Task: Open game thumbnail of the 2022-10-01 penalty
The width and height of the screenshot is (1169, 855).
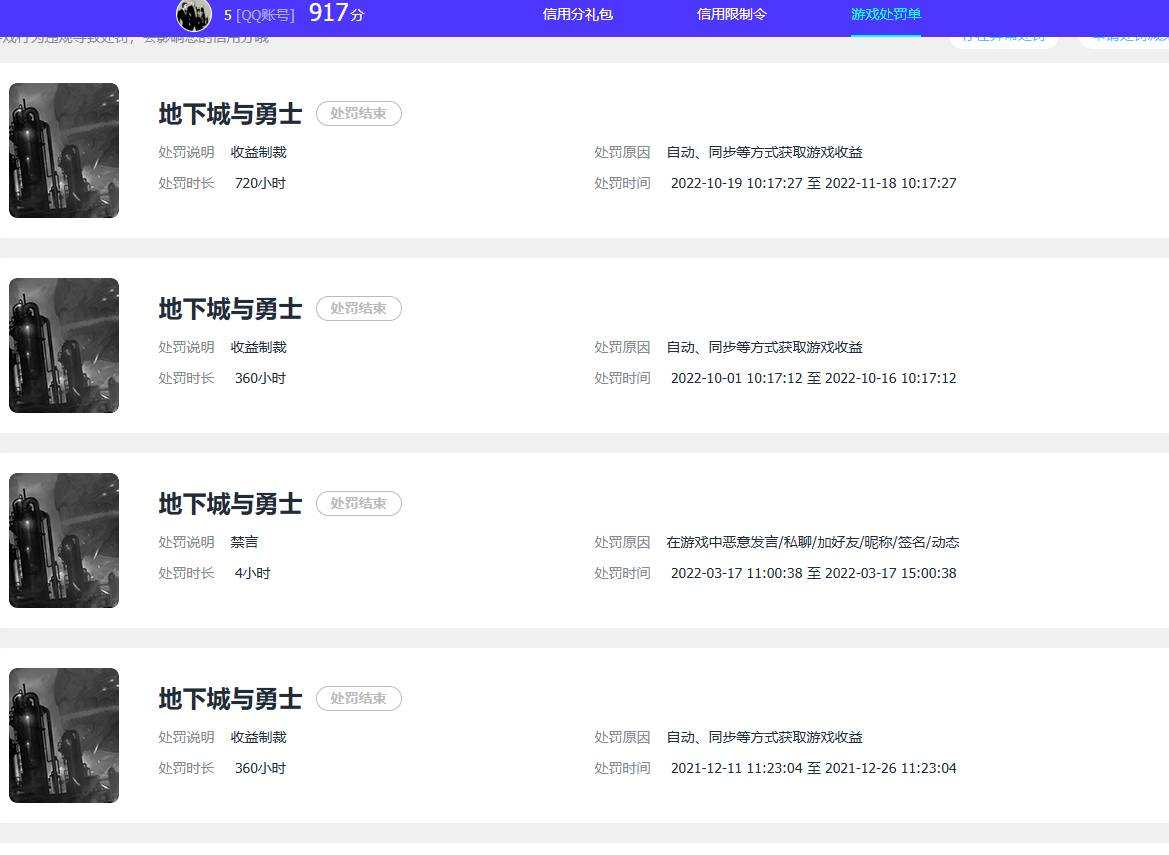Action: coord(64,346)
